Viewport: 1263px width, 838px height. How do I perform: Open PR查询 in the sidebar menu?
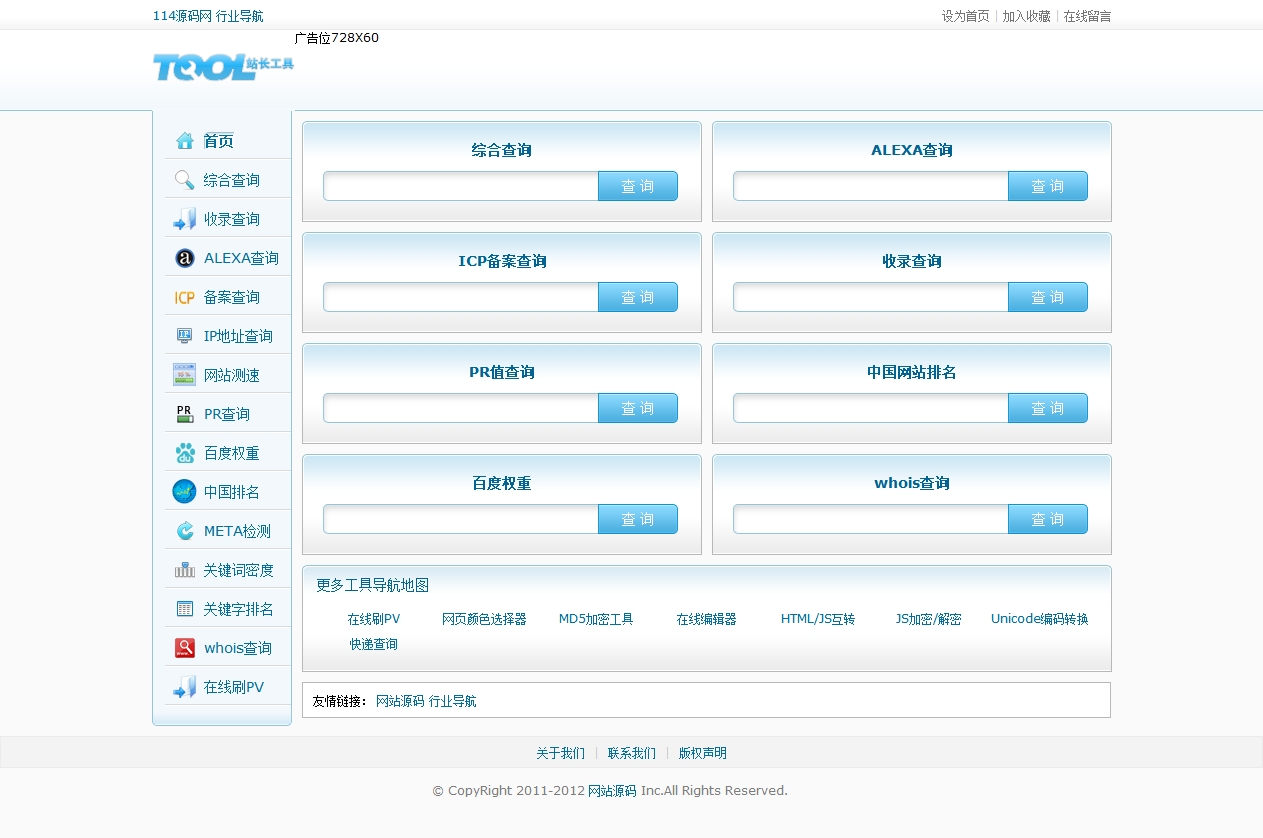[x=227, y=414]
